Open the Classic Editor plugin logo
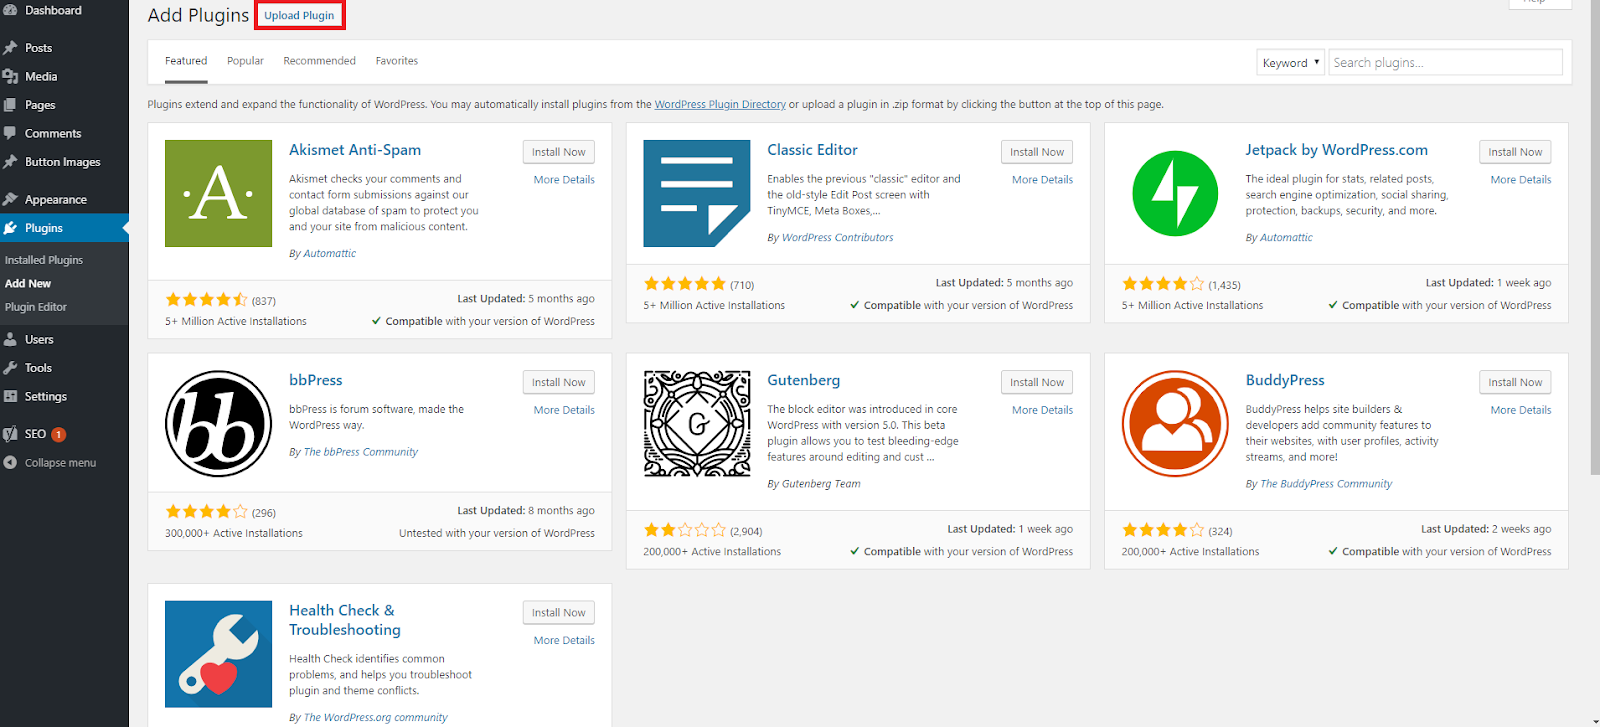Viewport: 1600px width, 727px height. coord(697,193)
